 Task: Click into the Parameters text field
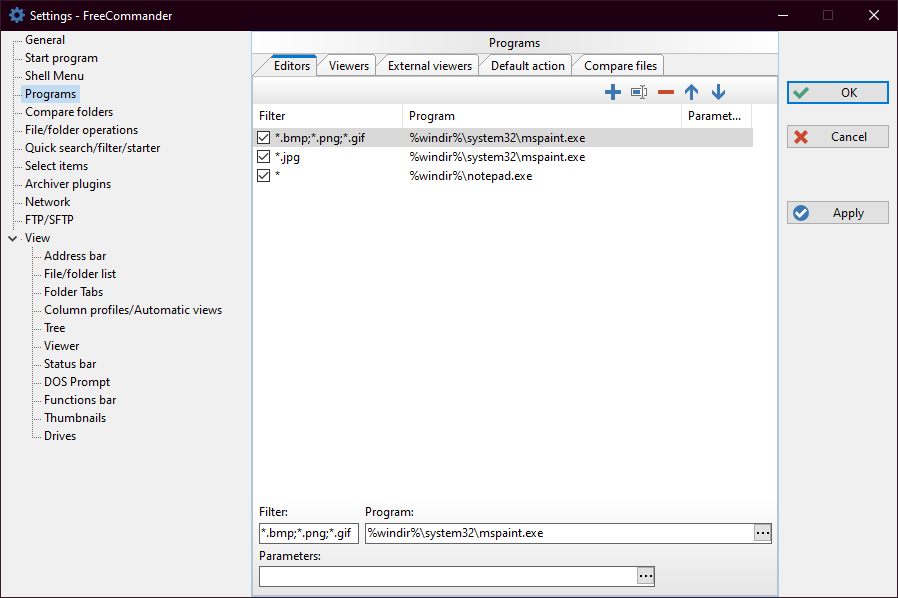click(x=447, y=576)
